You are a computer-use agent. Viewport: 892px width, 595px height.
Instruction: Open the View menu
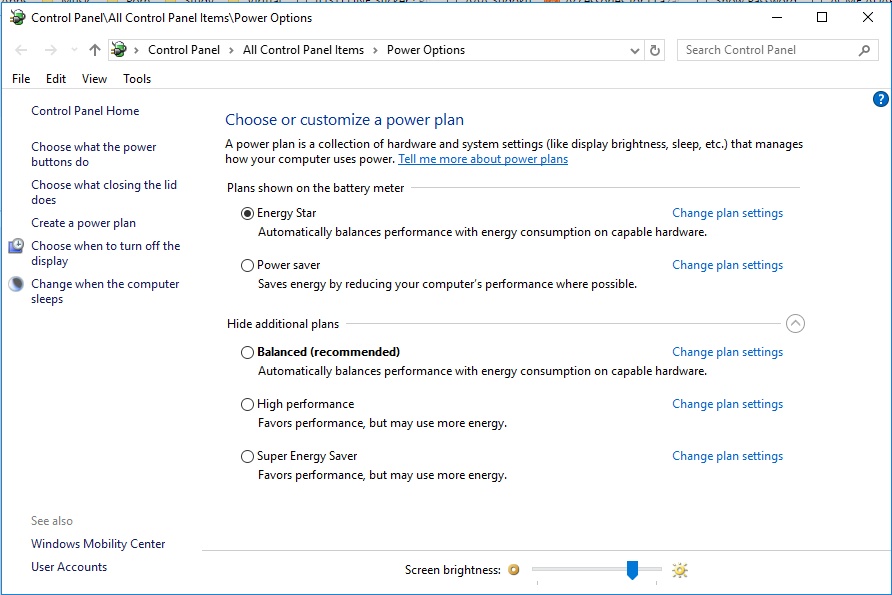[94, 78]
